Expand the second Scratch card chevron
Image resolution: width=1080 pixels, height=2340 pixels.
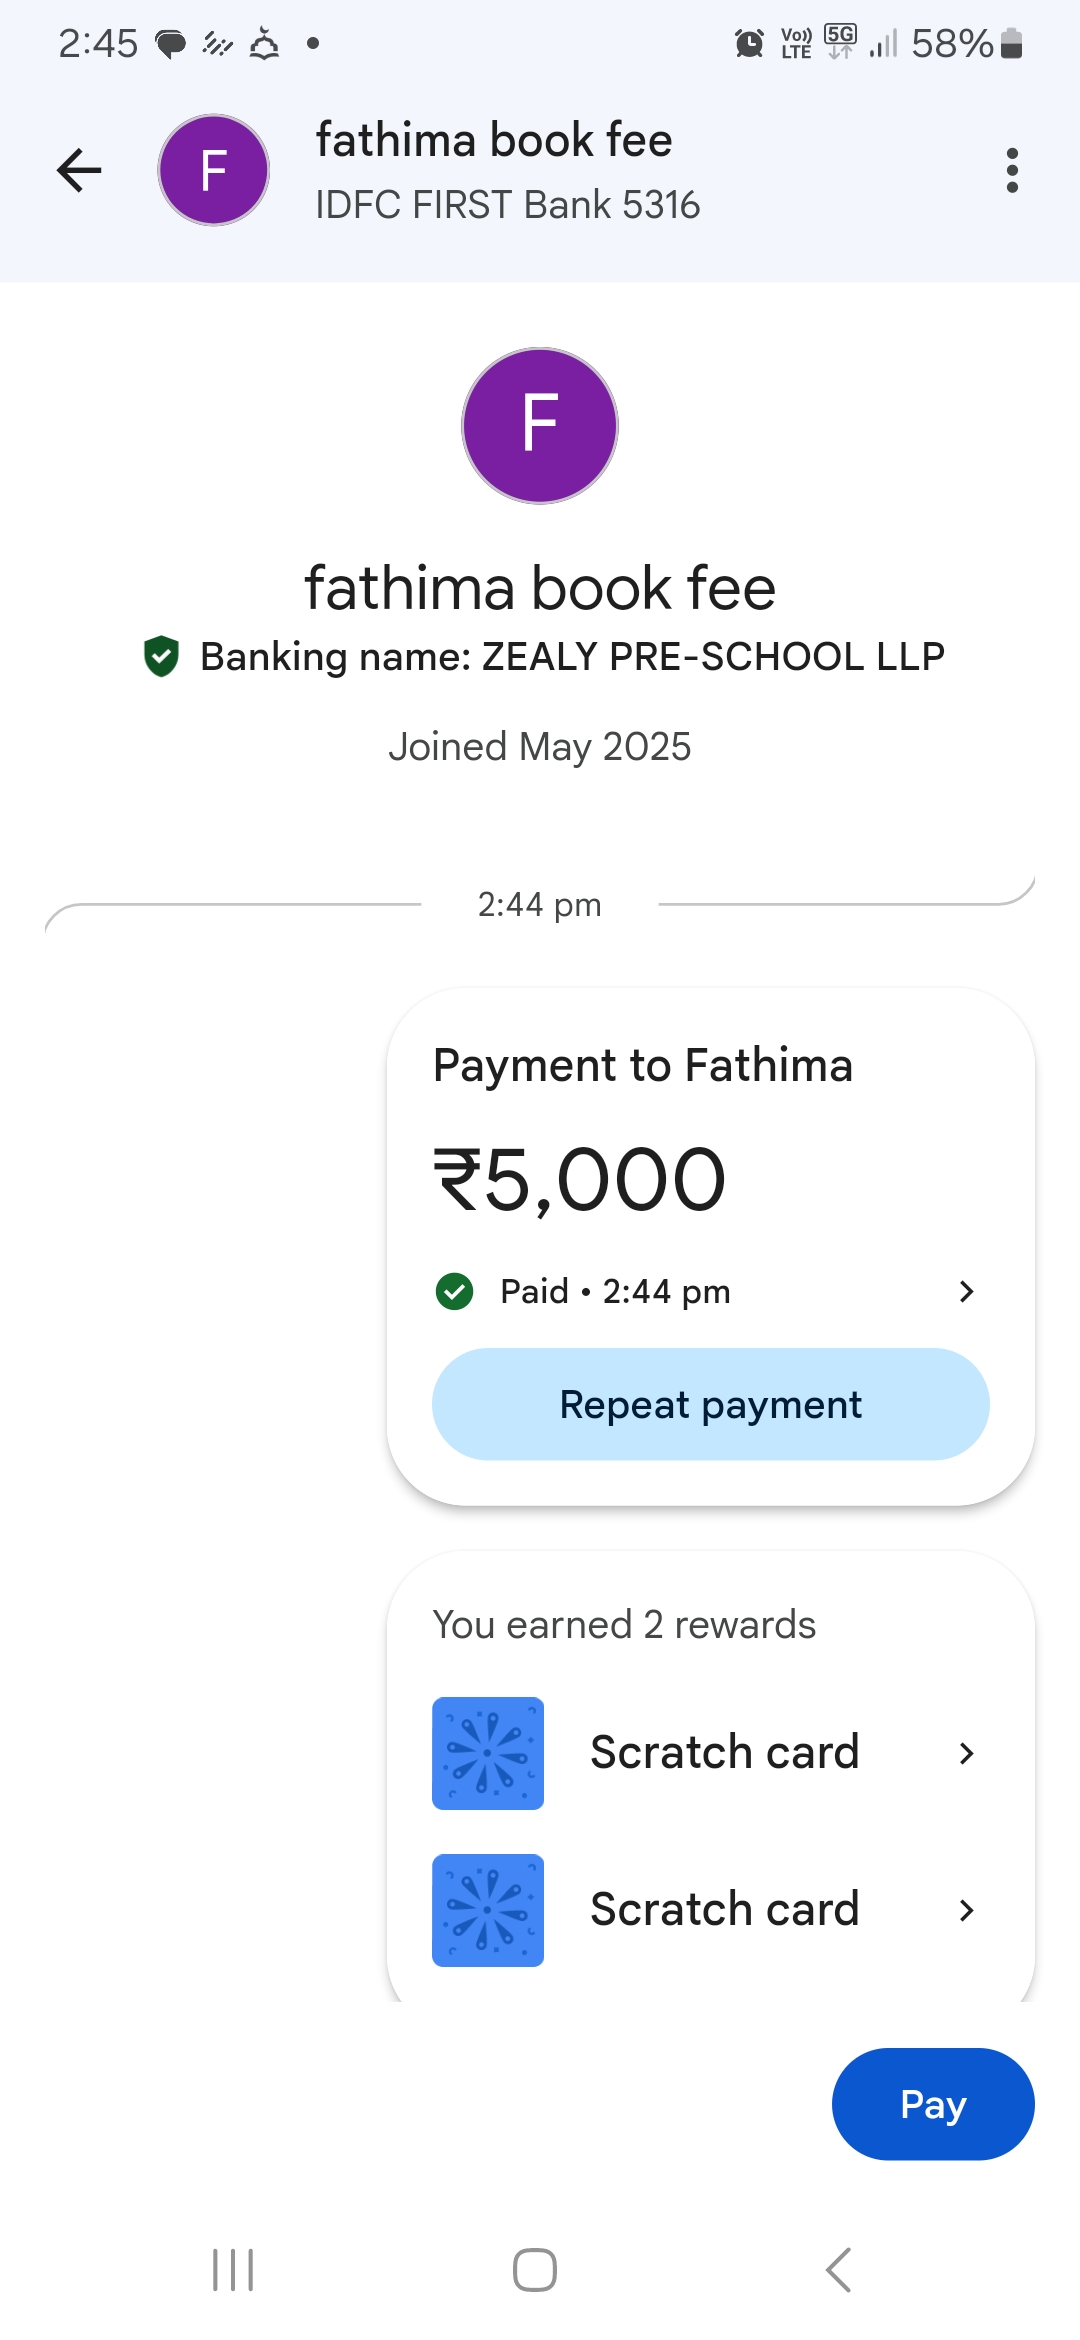(x=966, y=1910)
